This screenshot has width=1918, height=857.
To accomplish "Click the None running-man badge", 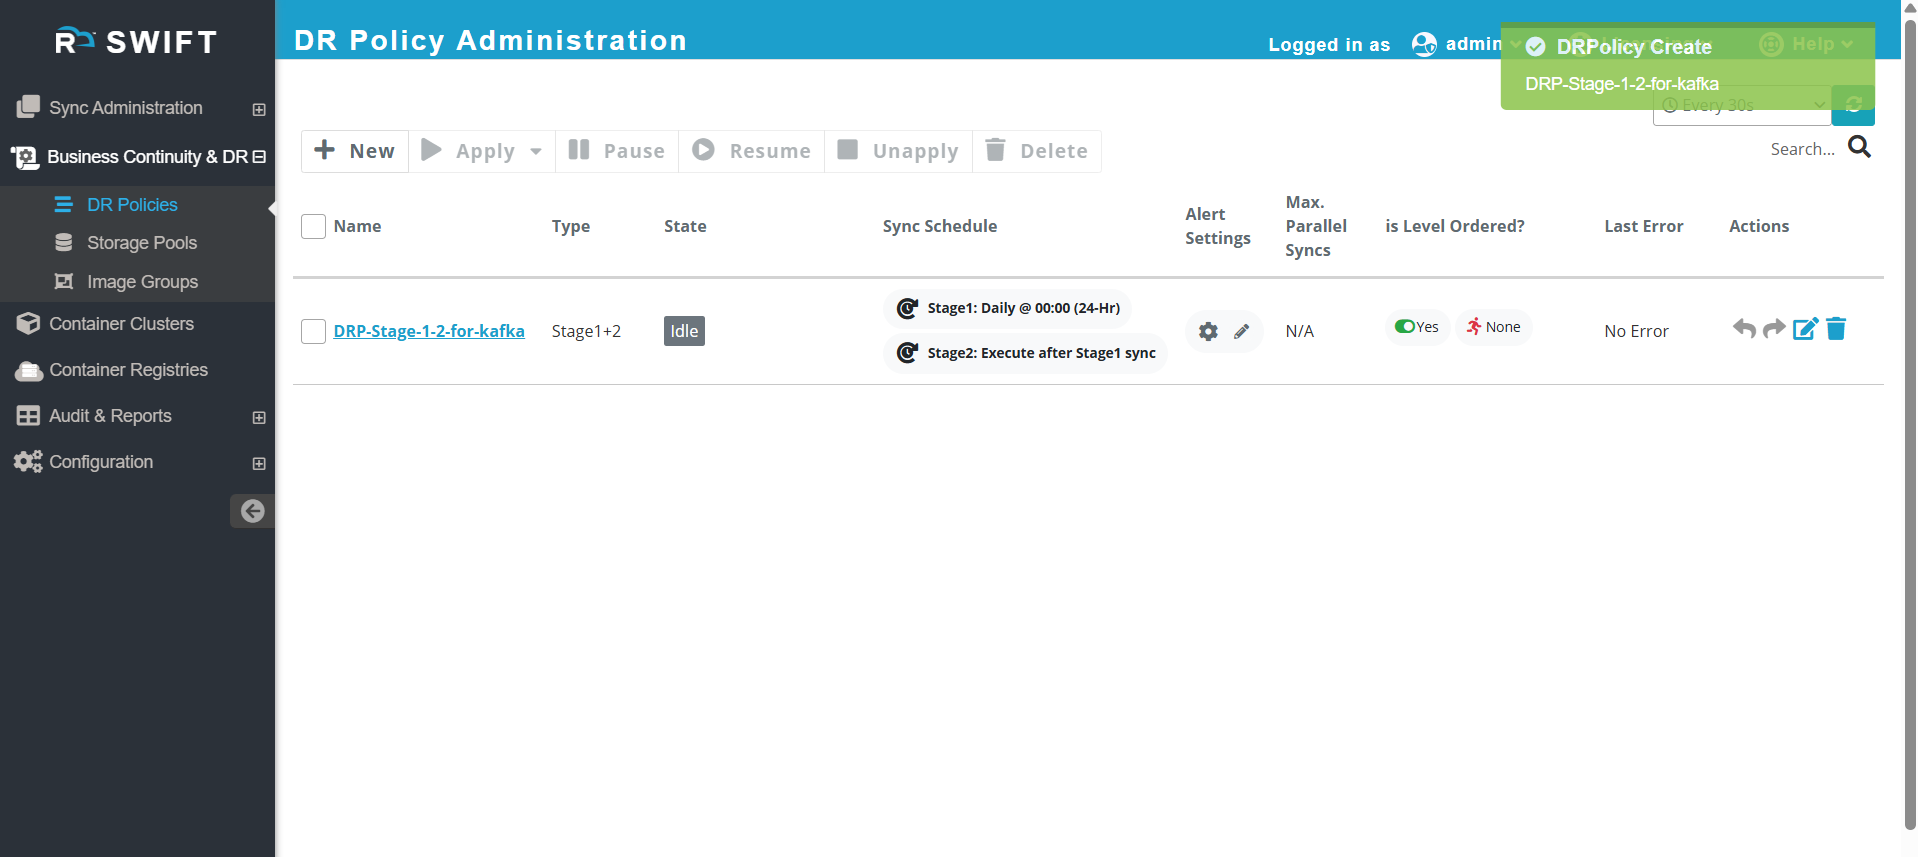I will (1493, 327).
